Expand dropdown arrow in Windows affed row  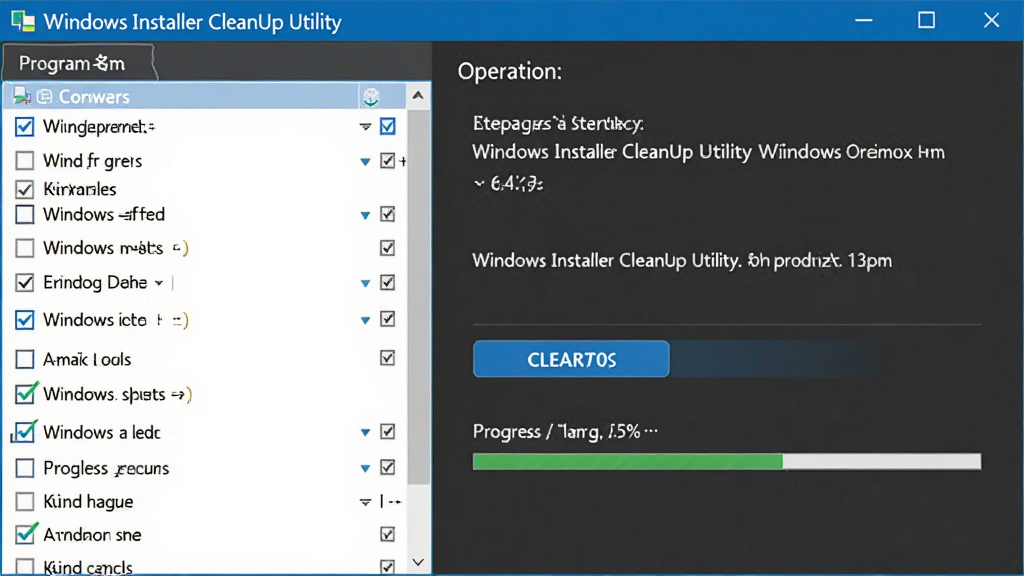point(365,215)
